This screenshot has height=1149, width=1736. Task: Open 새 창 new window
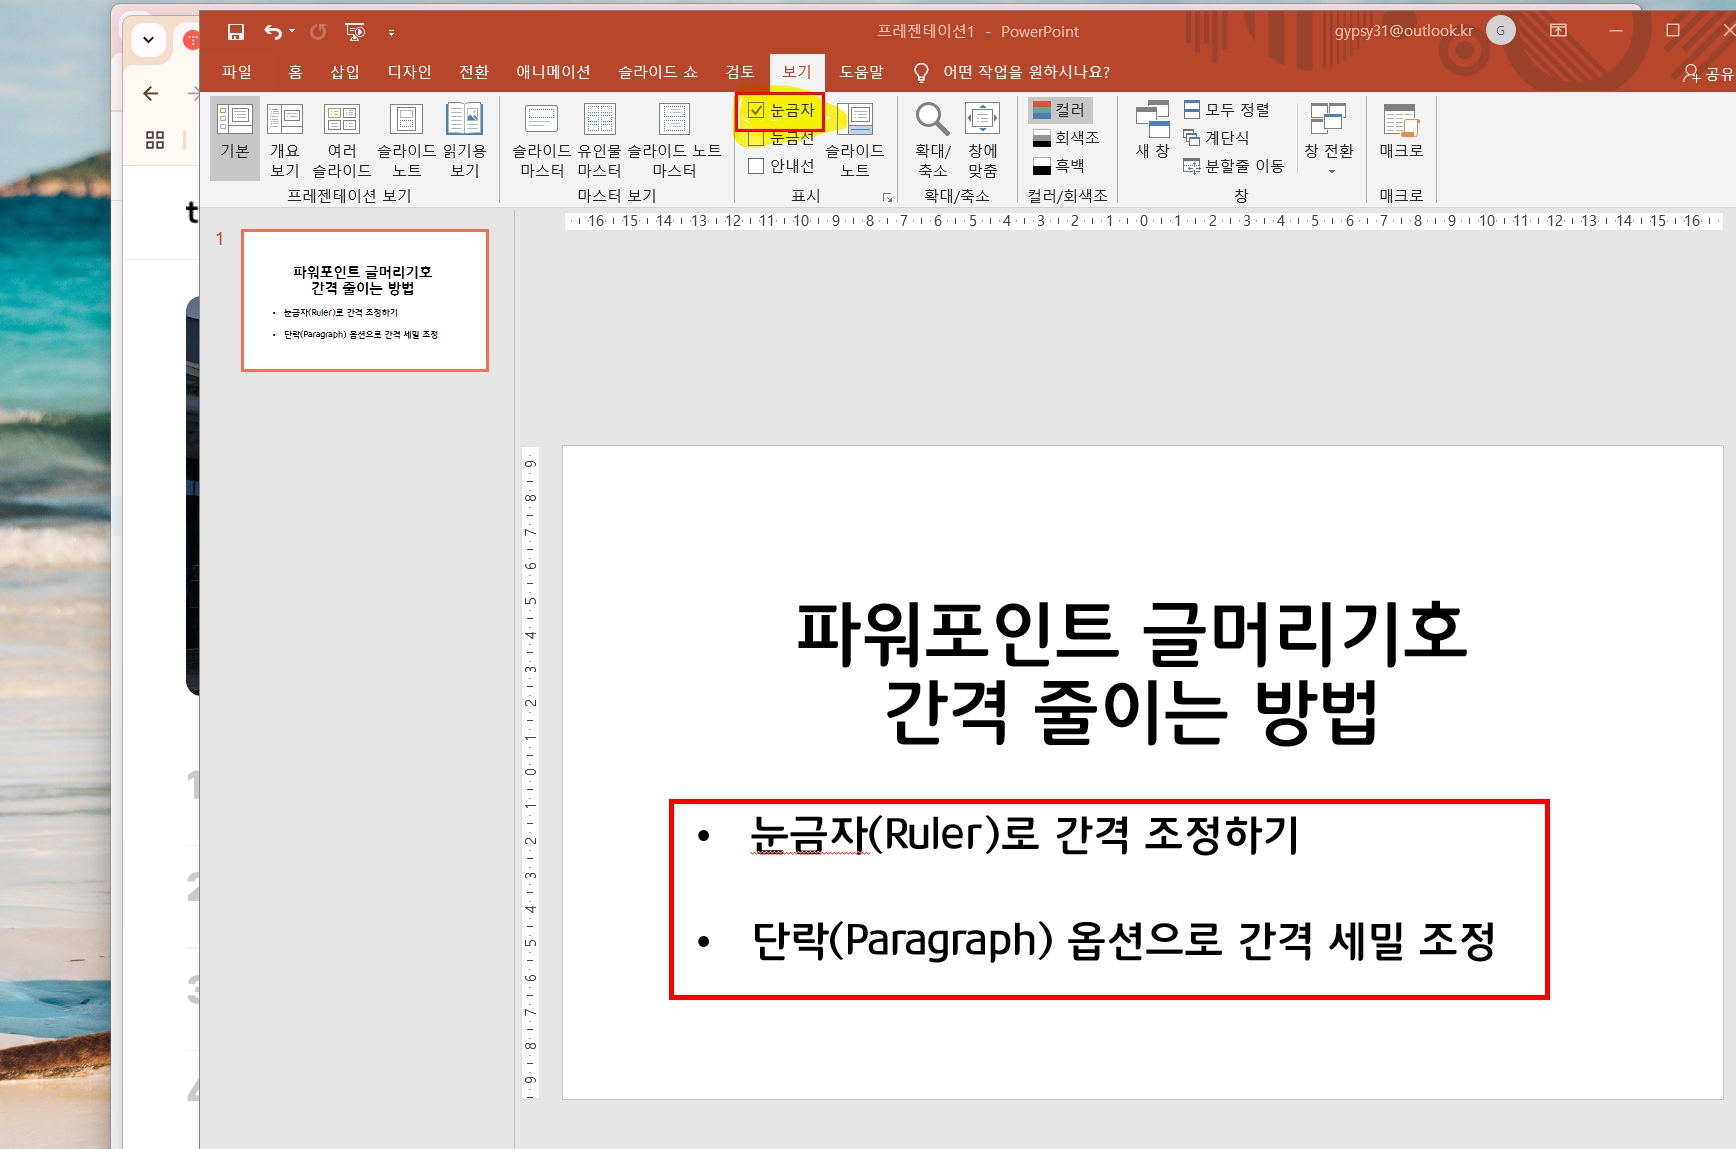click(x=1152, y=130)
